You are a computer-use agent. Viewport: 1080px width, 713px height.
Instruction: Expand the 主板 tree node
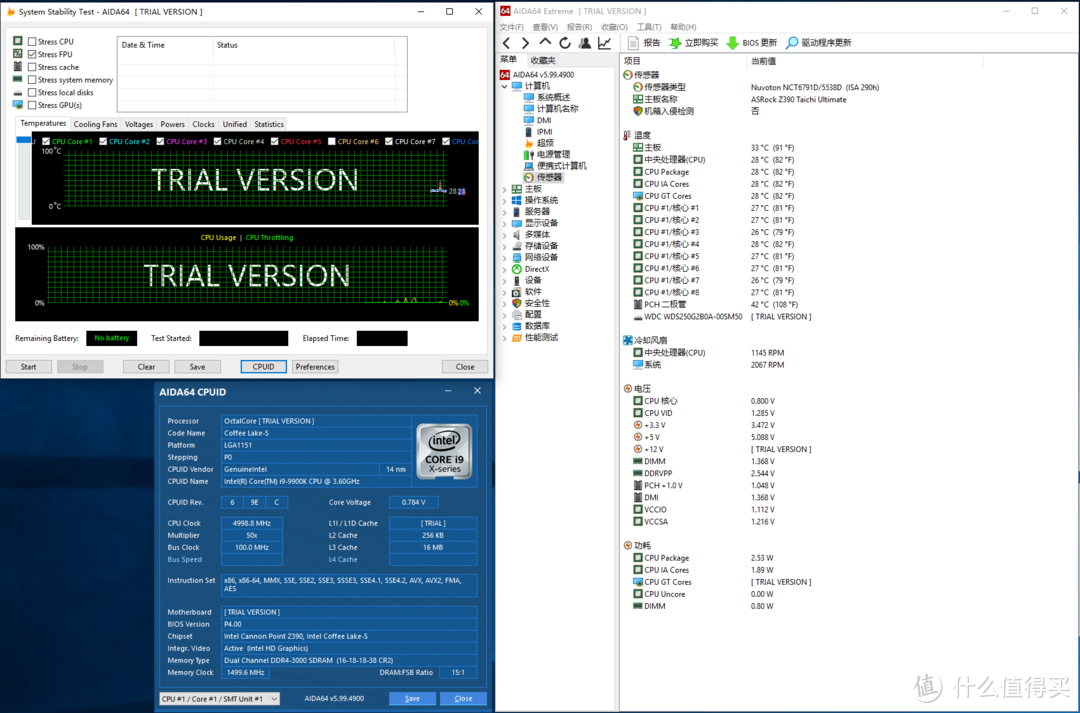[505, 189]
